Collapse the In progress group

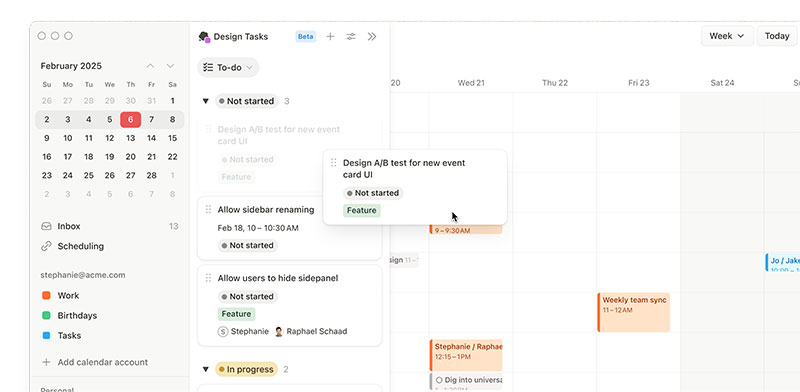(206, 369)
